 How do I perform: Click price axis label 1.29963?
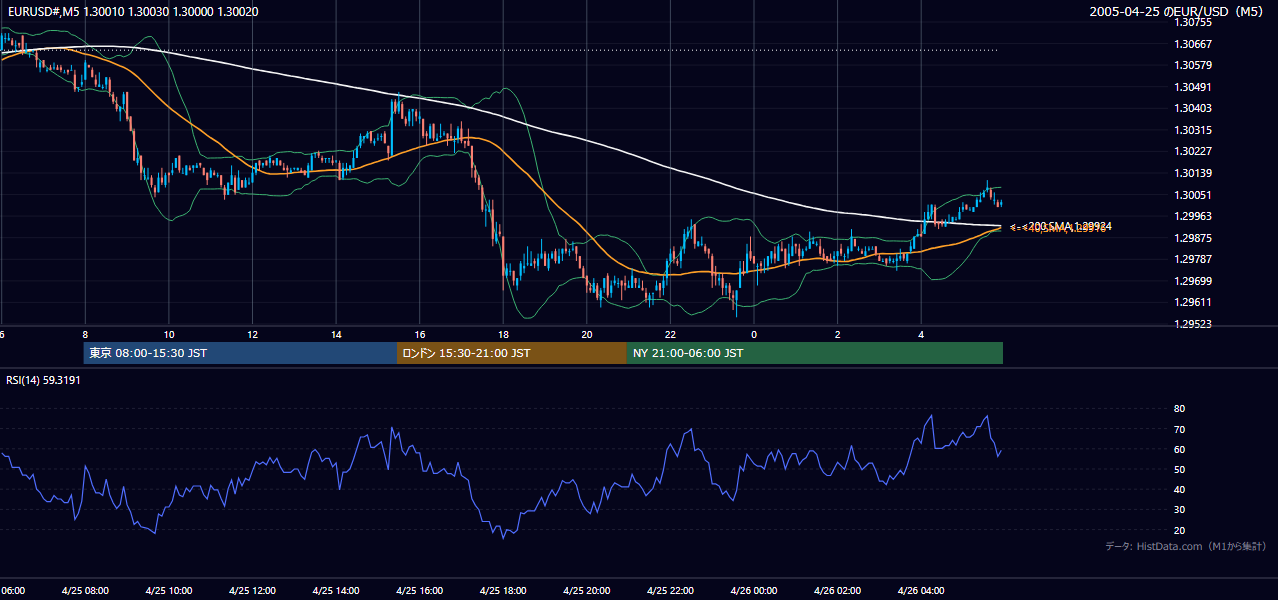pyautogui.click(x=1193, y=216)
